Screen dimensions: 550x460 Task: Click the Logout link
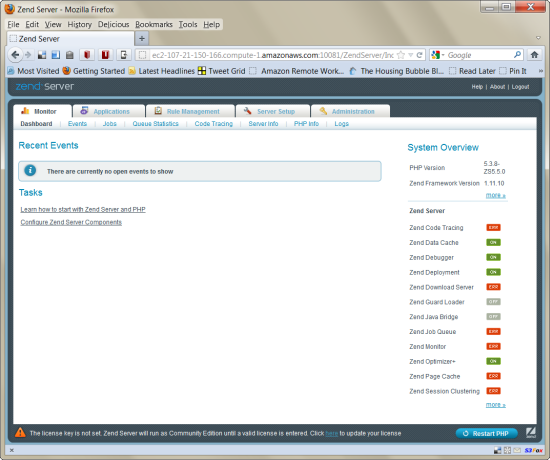click(520, 86)
